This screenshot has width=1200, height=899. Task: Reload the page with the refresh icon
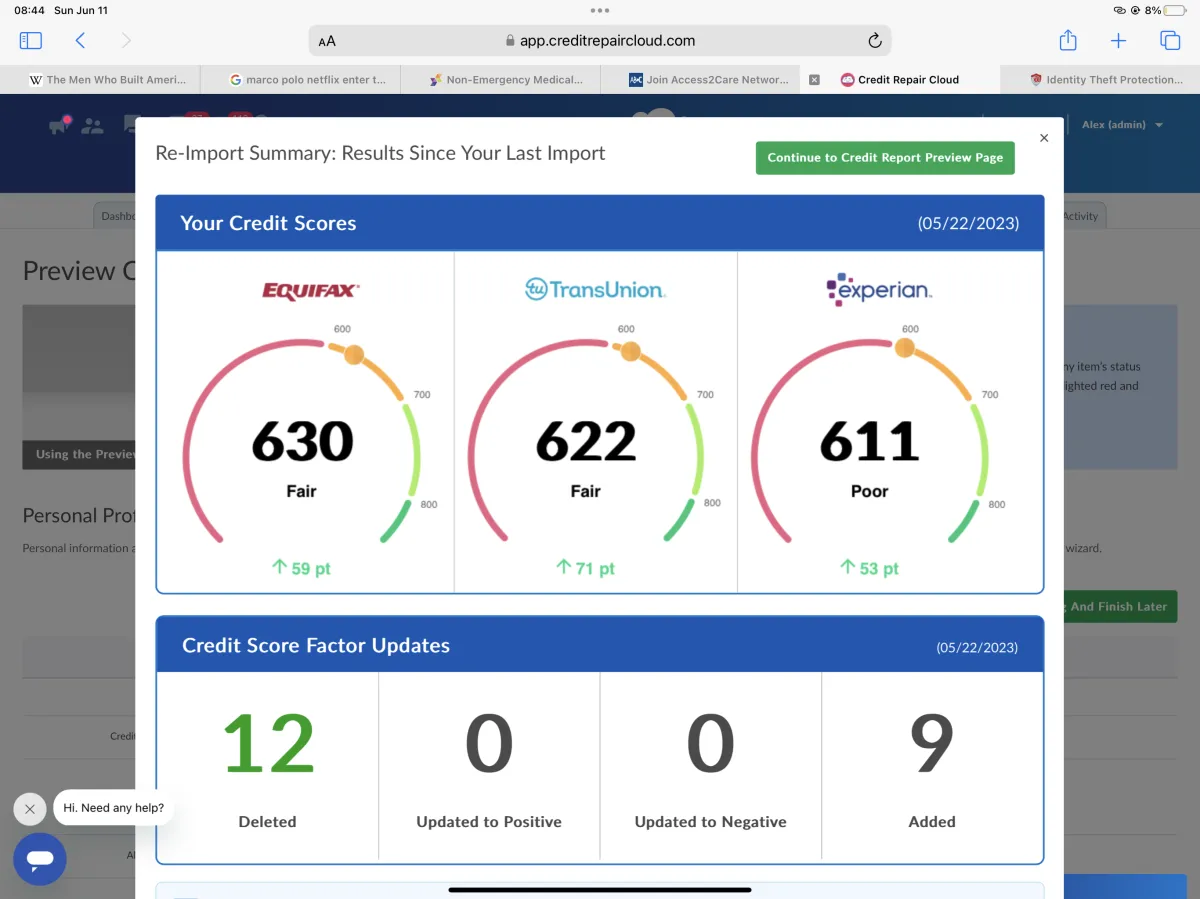(874, 41)
